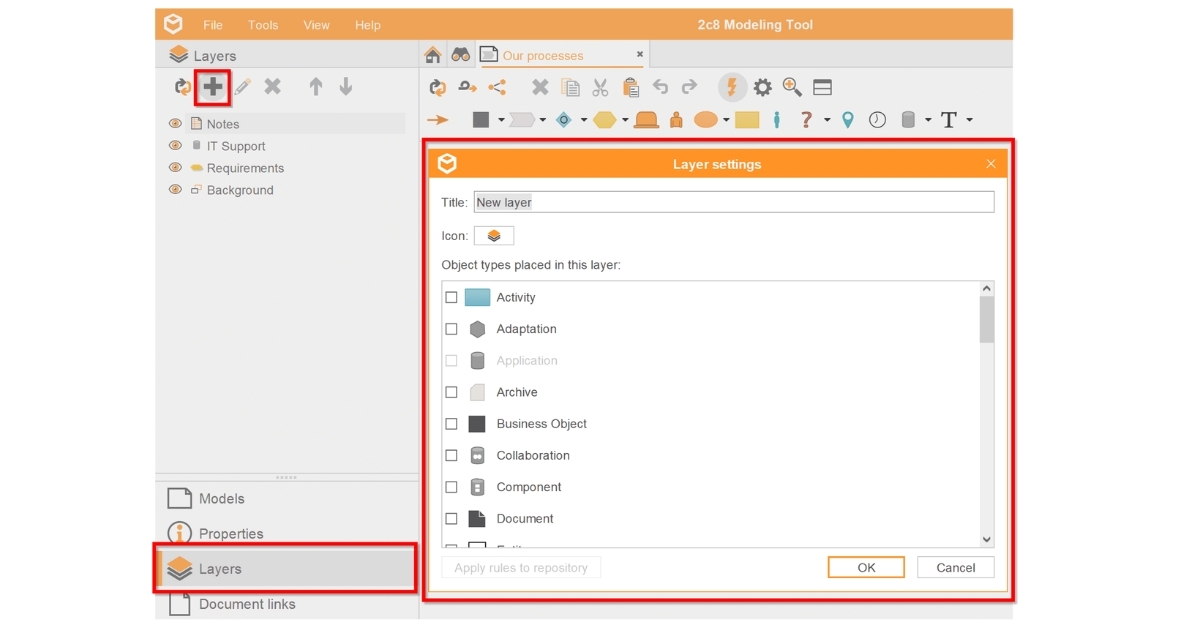Click the edit layer pencil icon
This screenshot has height=628, width=1200.
click(242, 87)
